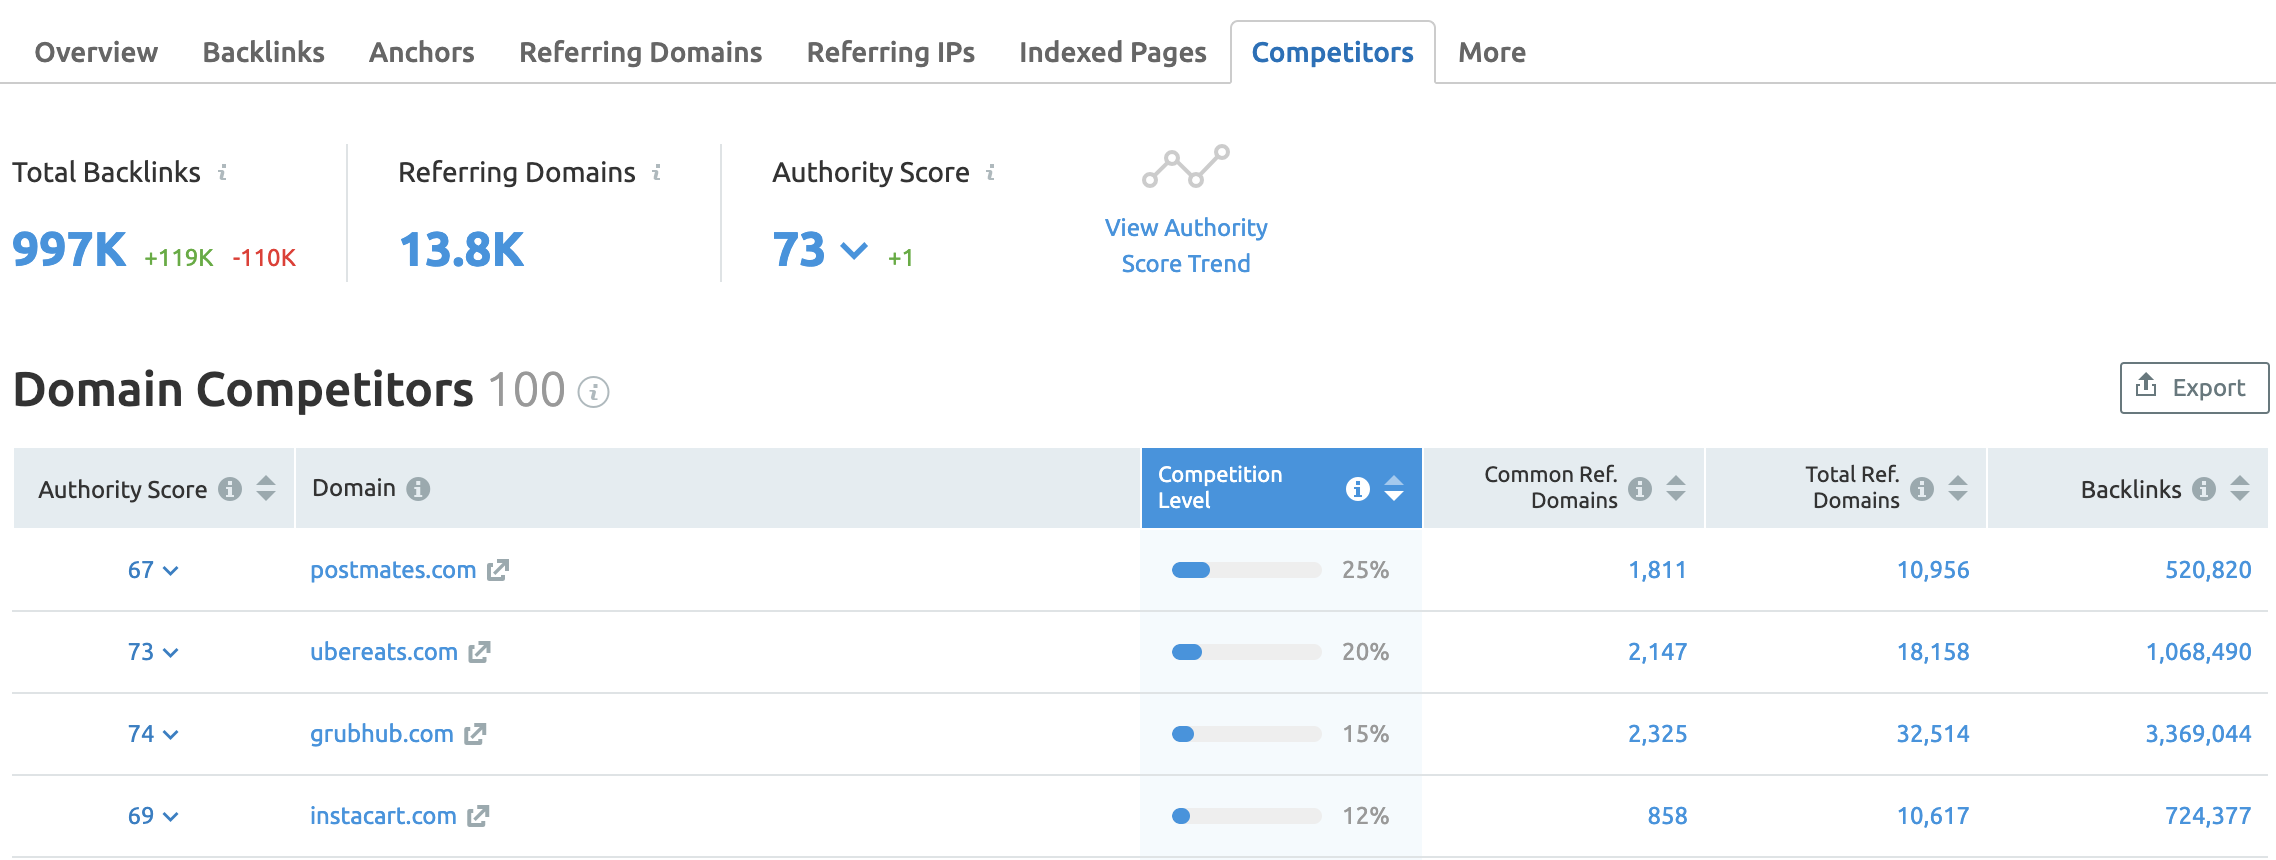Image resolution: width=2276 pixels, height=860 pixels.
Task: Click the 13.8K referring domains value
Action: coord(461,249)
